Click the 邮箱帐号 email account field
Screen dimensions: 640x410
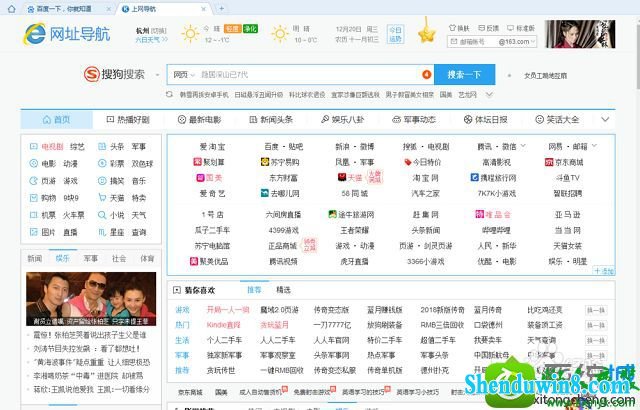pos(472,42)
